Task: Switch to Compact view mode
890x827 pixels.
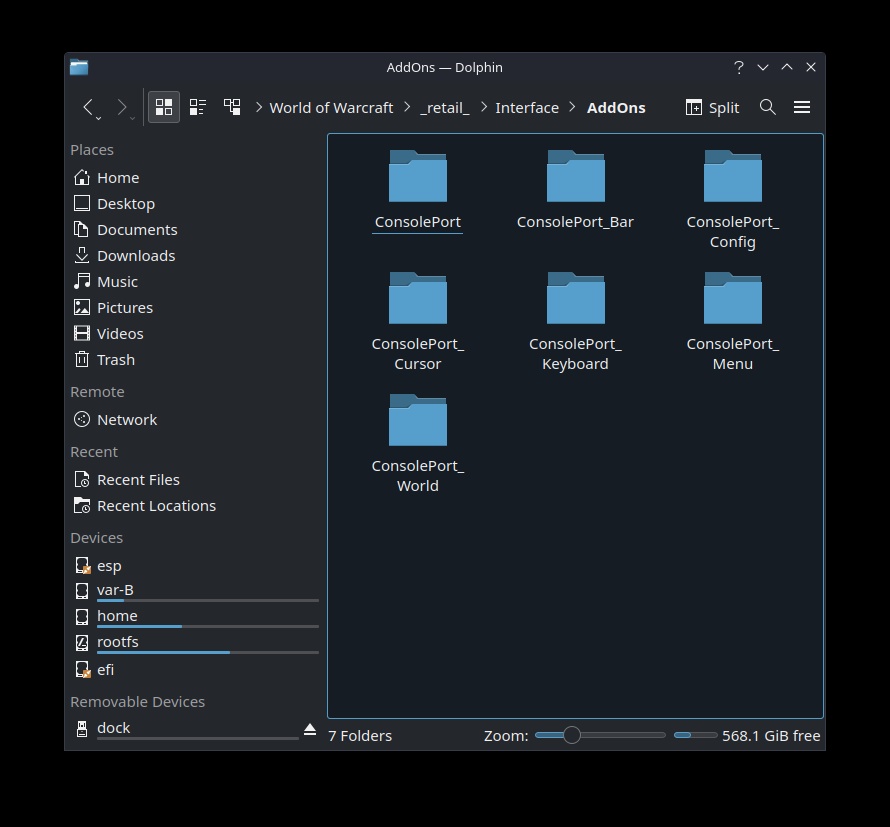Action: click(x=198, y=107)
